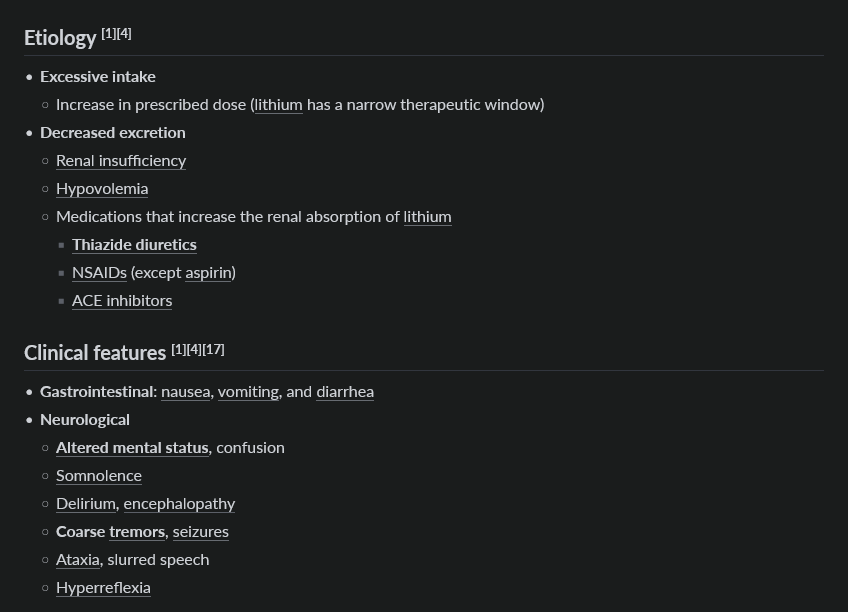Open the nausea link

click(x=186, y=392)
